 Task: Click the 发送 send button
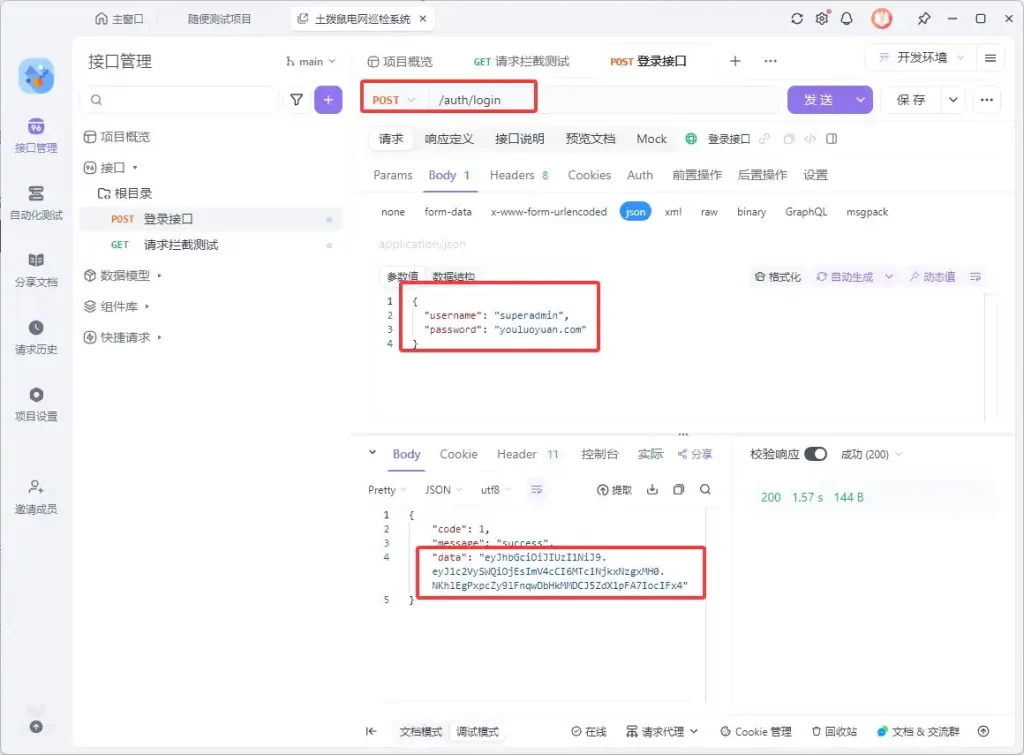818,100
